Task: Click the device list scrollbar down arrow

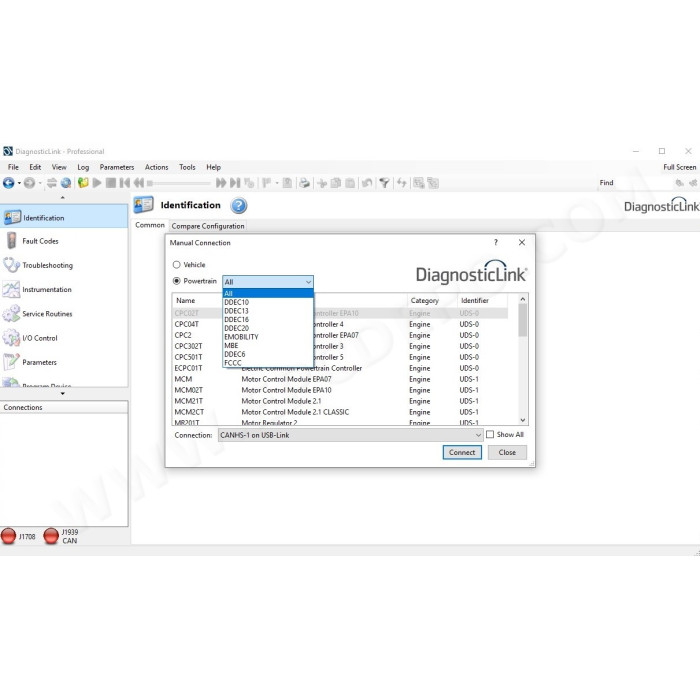Action: tap(523, 420)
